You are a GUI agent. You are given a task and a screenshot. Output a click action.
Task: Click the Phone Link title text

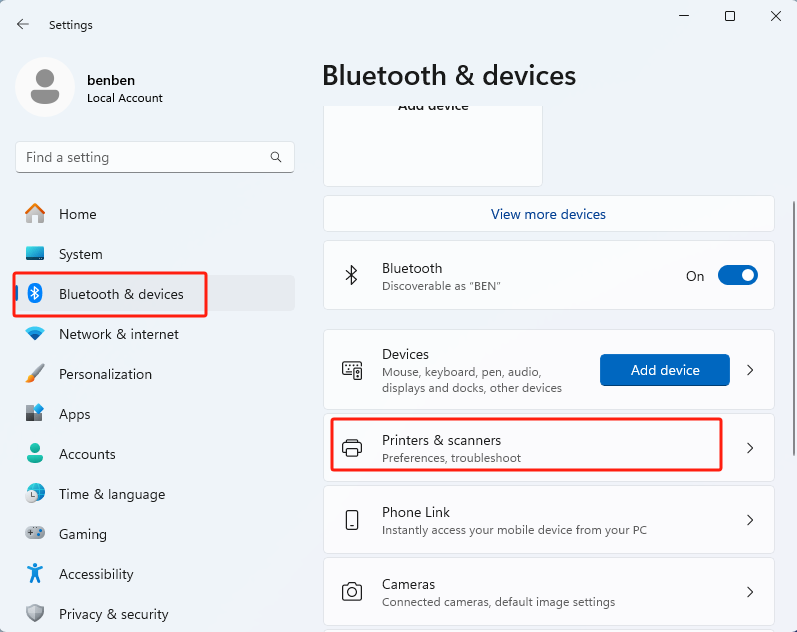pos(416,512)
